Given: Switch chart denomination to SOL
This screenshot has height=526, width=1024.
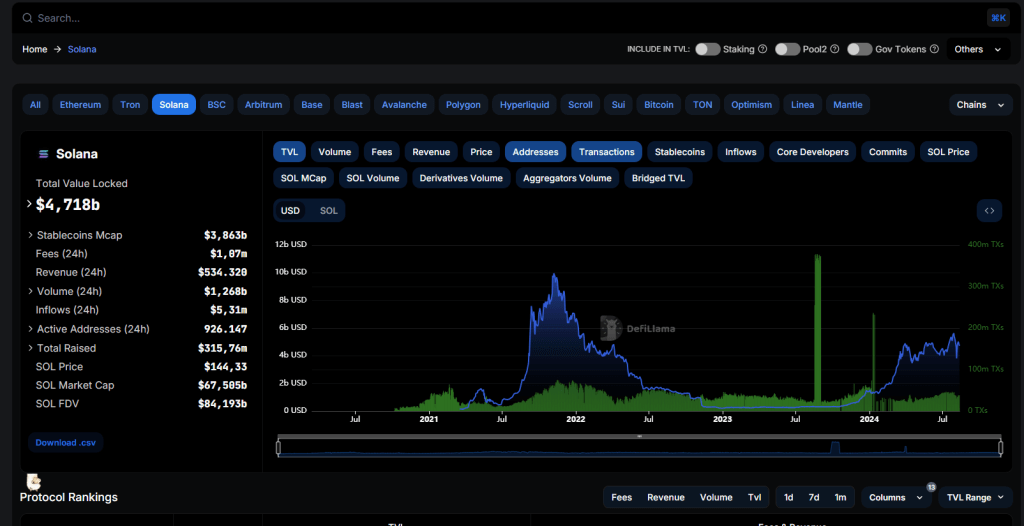Looking at the screenshot, I should point(328,210).
